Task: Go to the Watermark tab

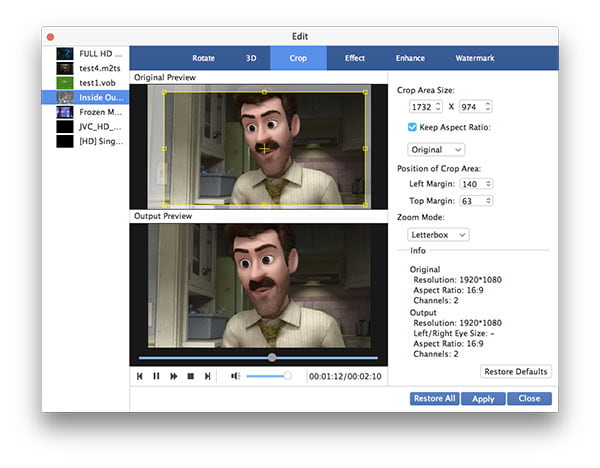Action: pos(475,58)
